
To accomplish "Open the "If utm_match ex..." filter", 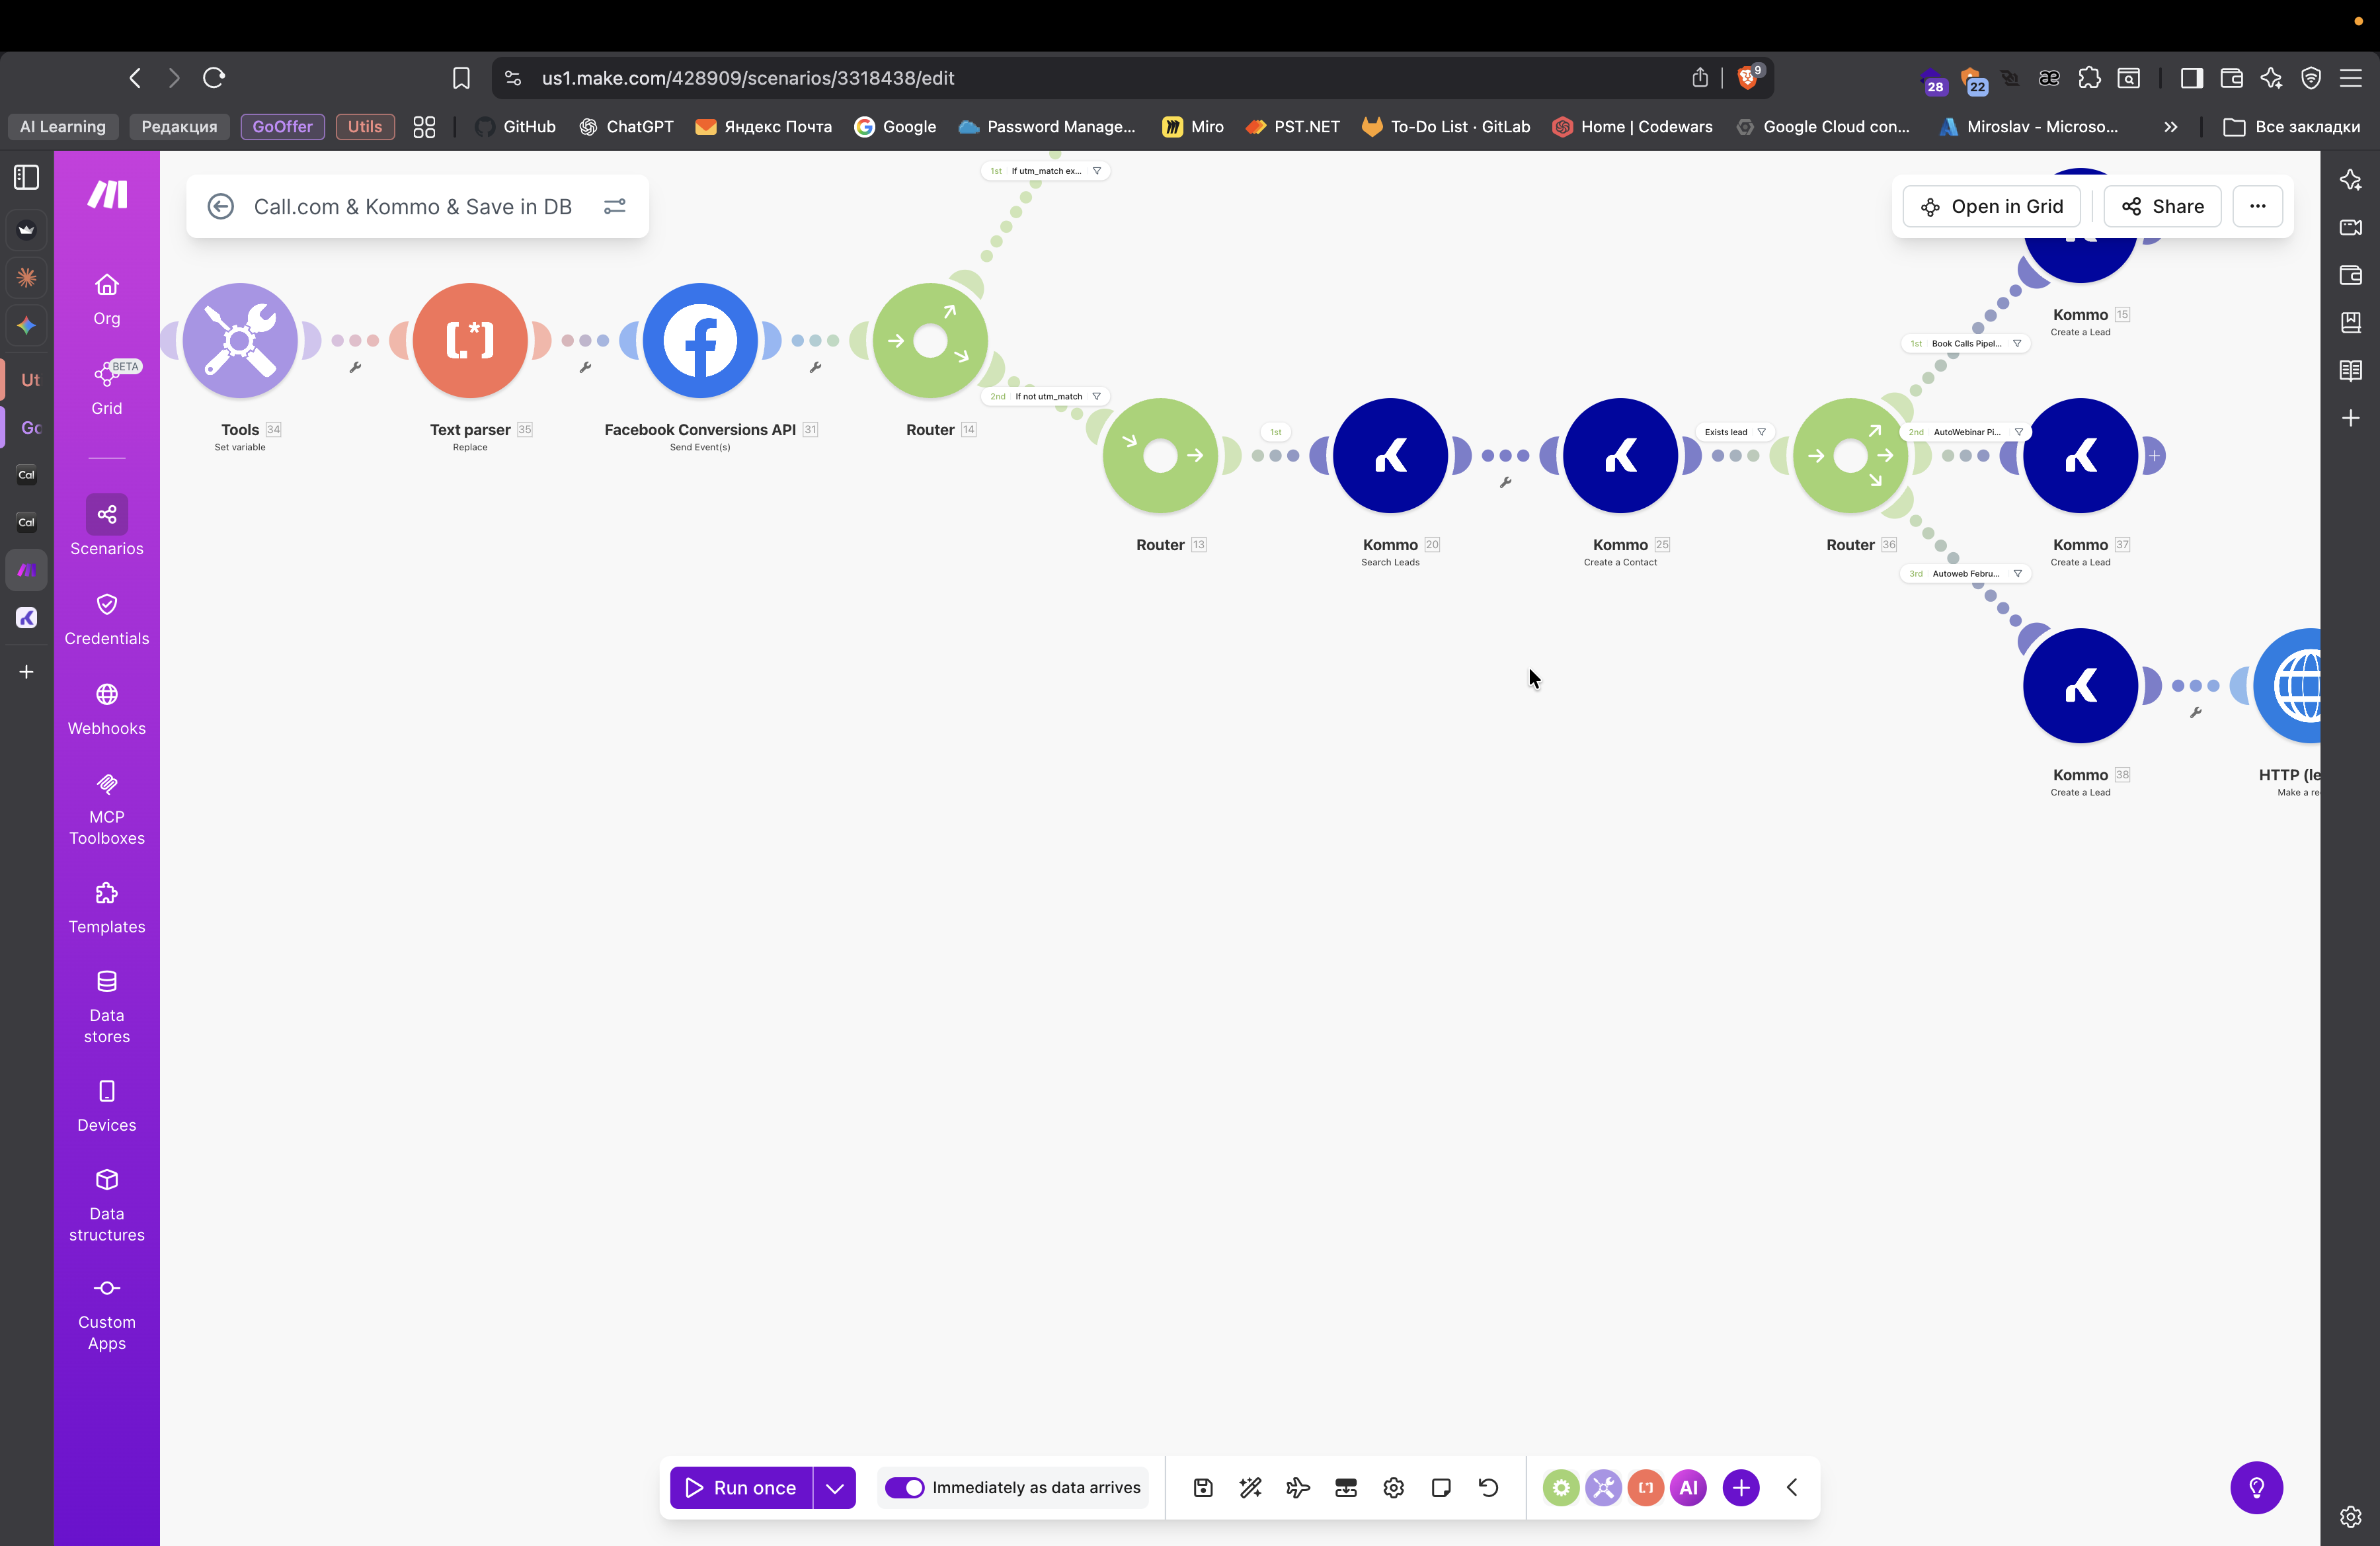I will click(x=1045, y=170).
